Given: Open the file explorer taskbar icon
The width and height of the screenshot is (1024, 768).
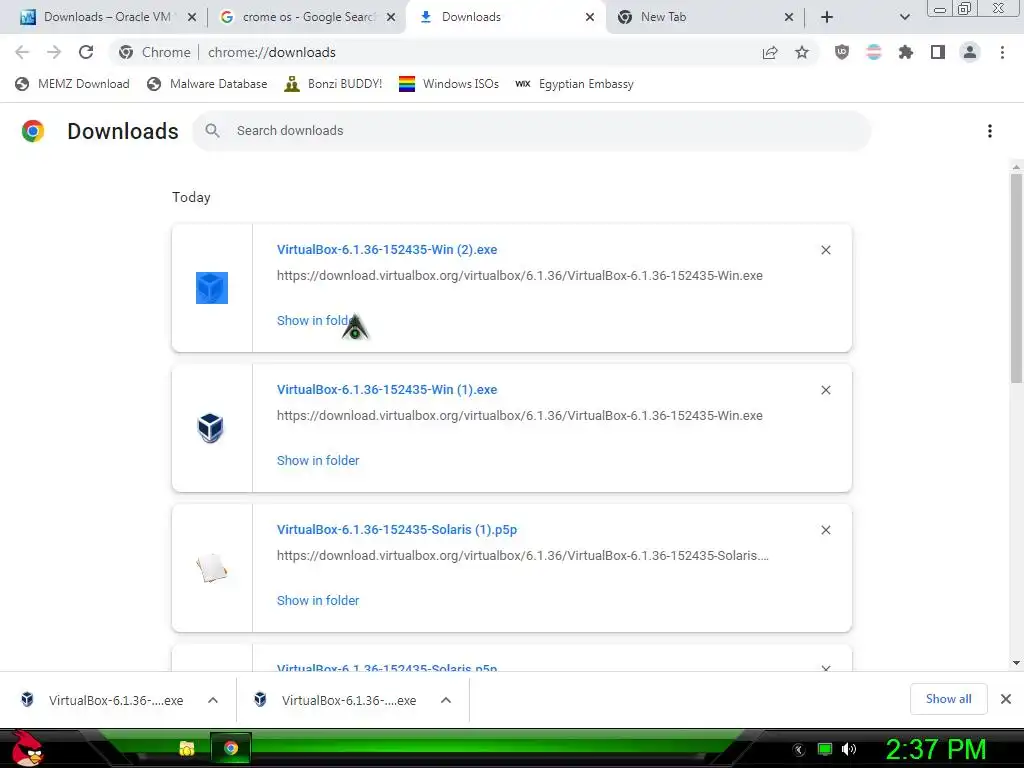Looking at the screenshot, I should [x=187, y=748].
